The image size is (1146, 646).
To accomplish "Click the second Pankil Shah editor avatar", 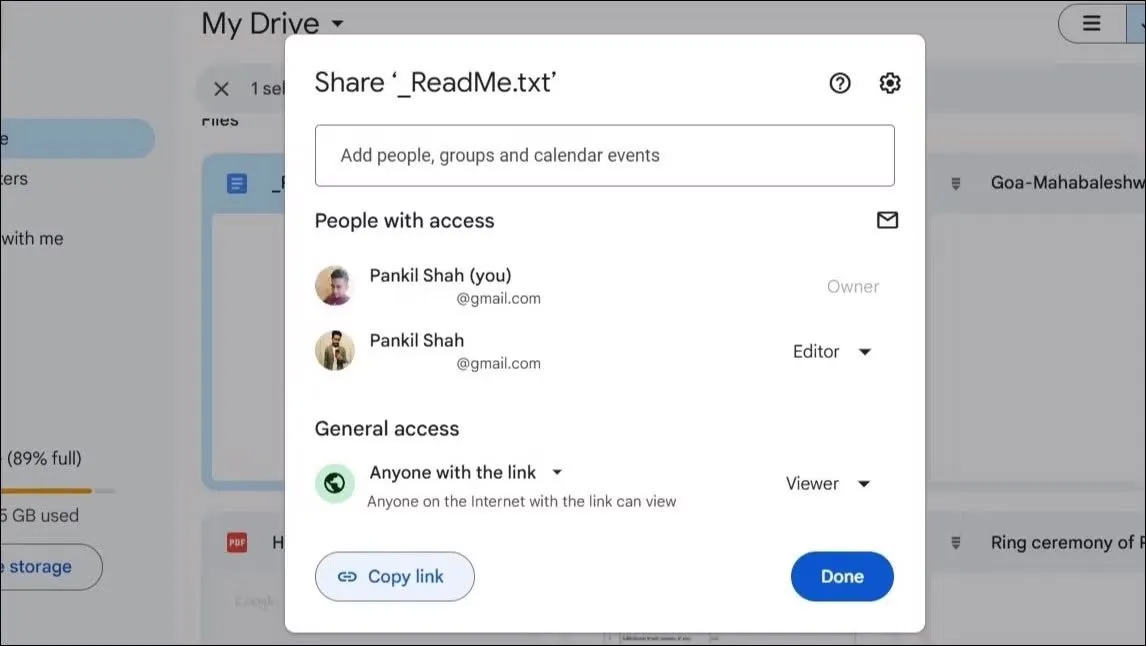I will tap(335, 351).
